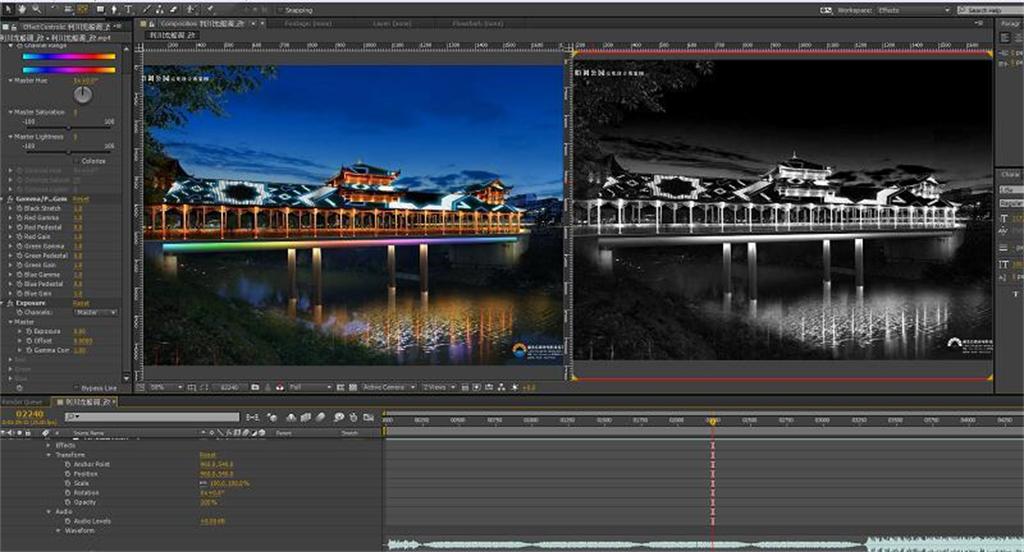Click Reset next to Transform

(x=208, y=454)
